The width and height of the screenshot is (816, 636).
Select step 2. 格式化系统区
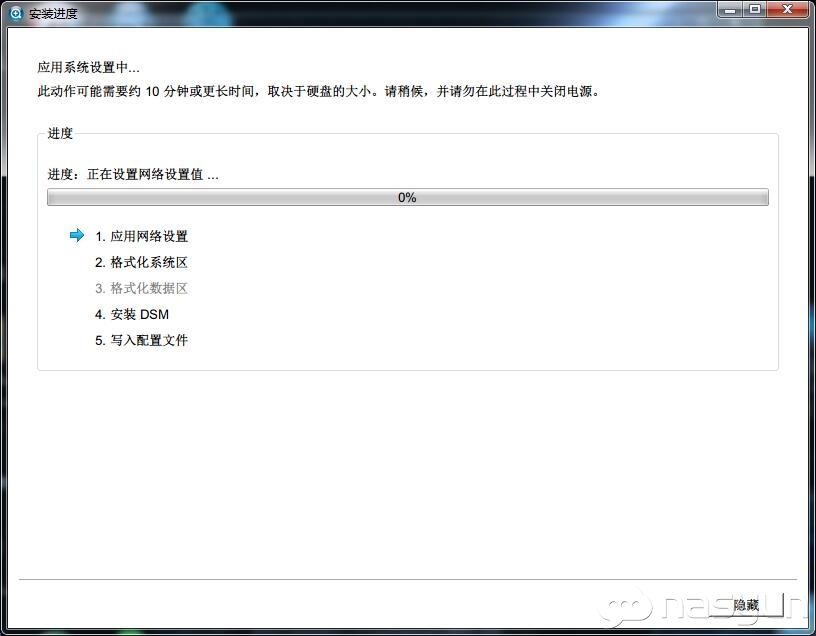tap(141, 262)
